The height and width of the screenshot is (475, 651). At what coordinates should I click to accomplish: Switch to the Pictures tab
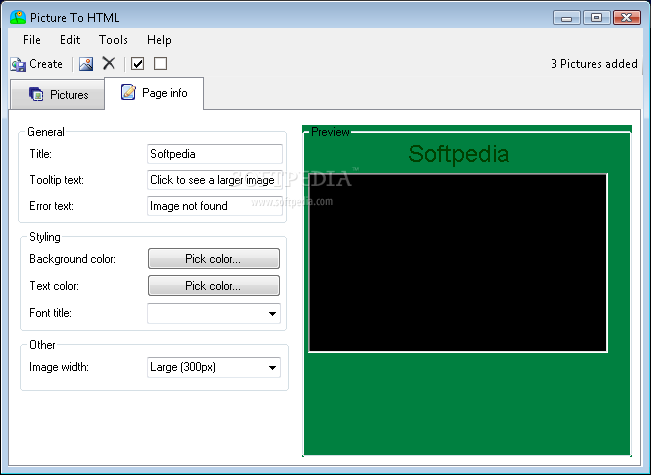pyautogui.click(x=58, y=95)
